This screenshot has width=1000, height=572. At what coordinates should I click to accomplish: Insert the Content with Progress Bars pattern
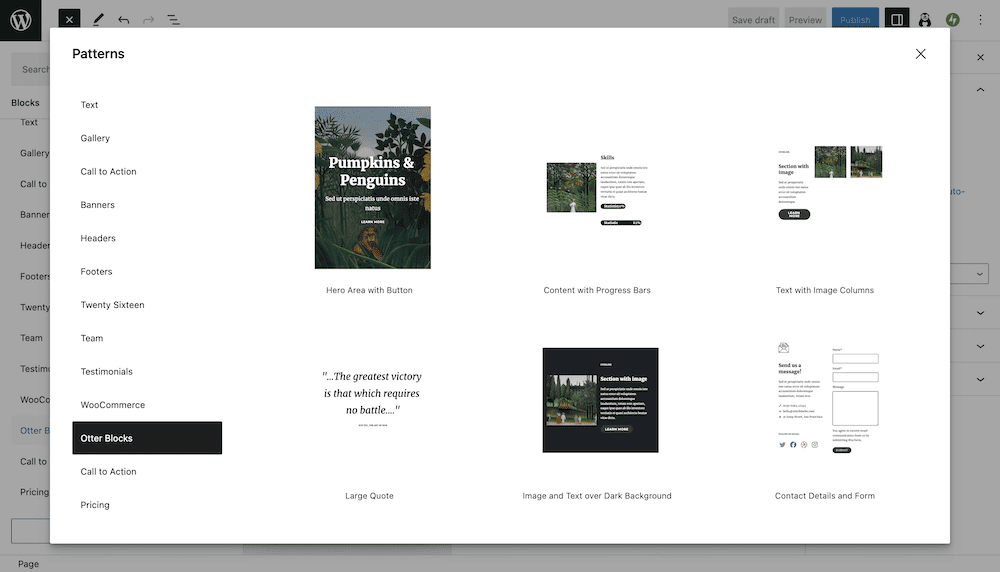tap(597, 191)
